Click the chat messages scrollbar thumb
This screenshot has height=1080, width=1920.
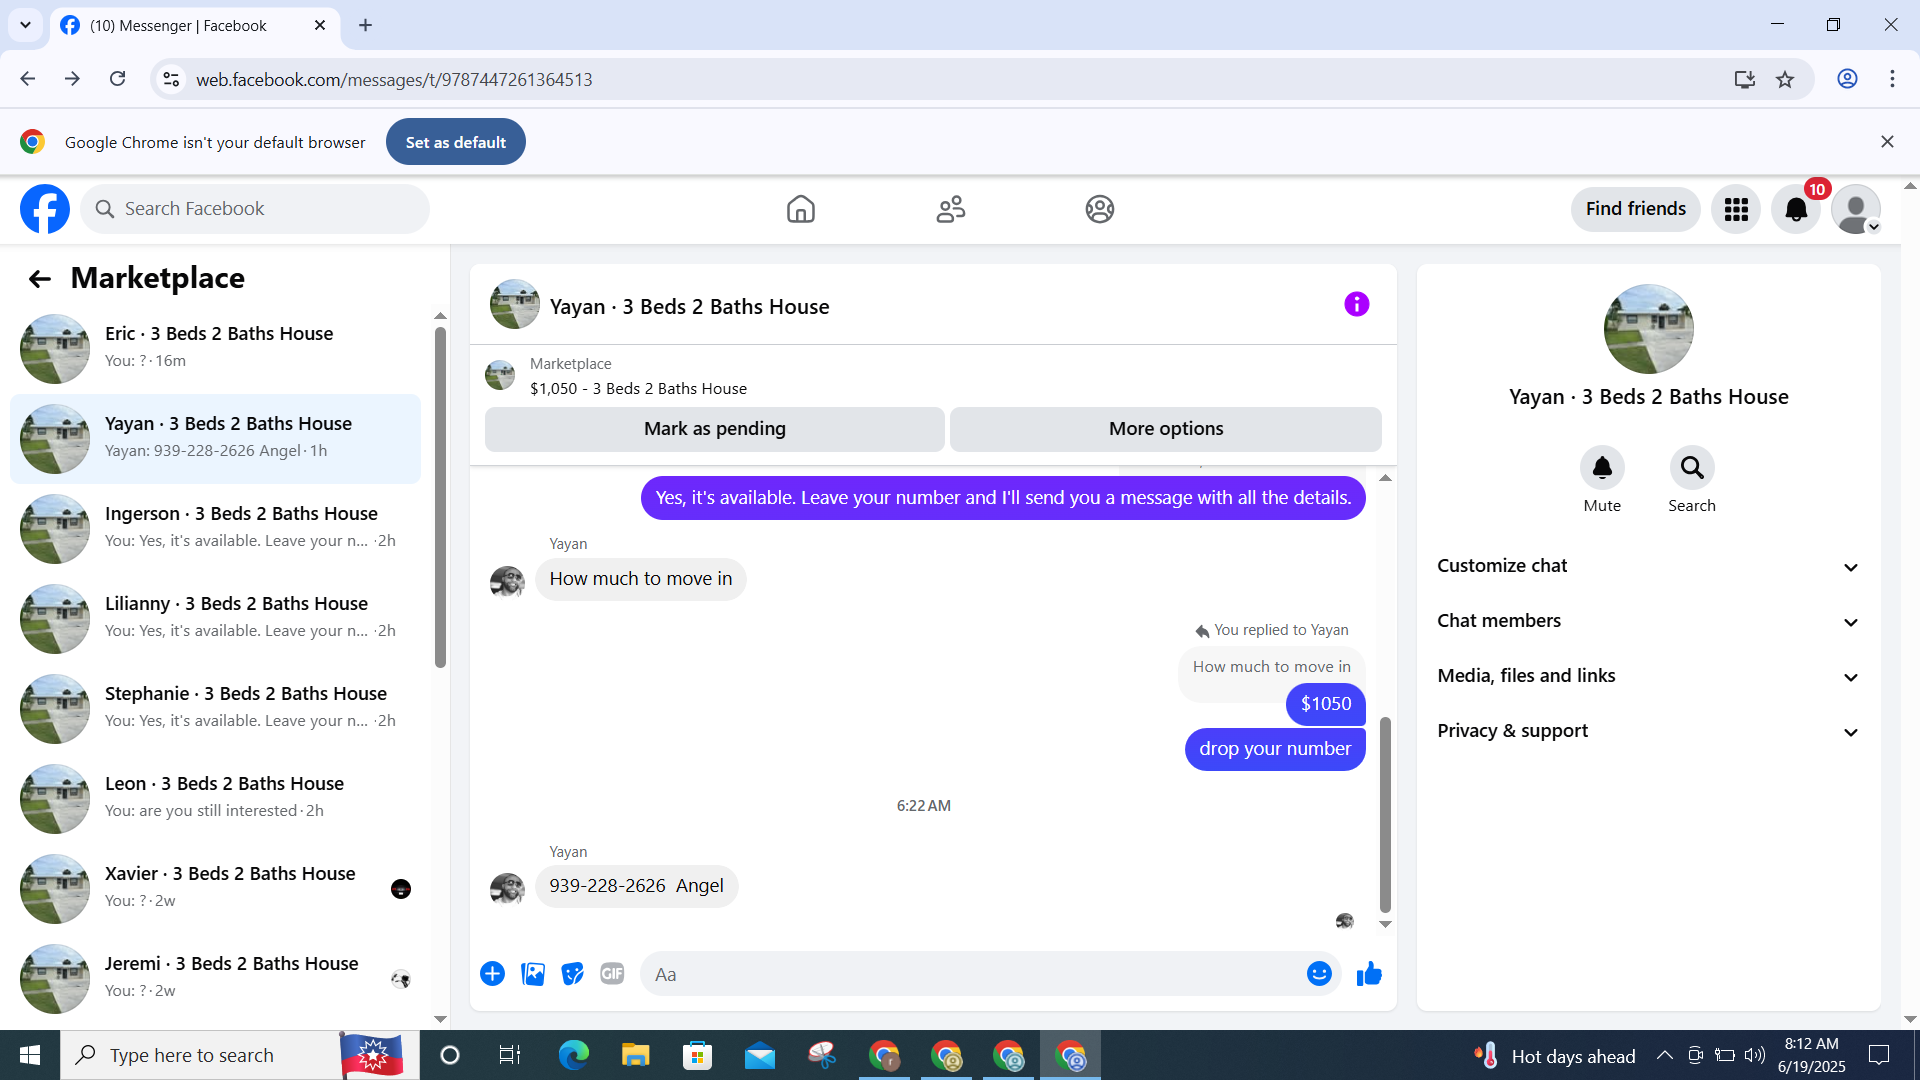pos(1385,814)
